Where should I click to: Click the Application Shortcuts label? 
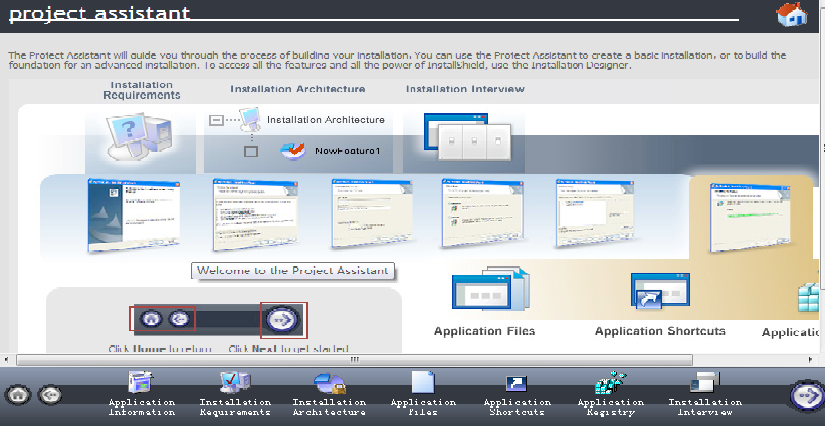660,332
